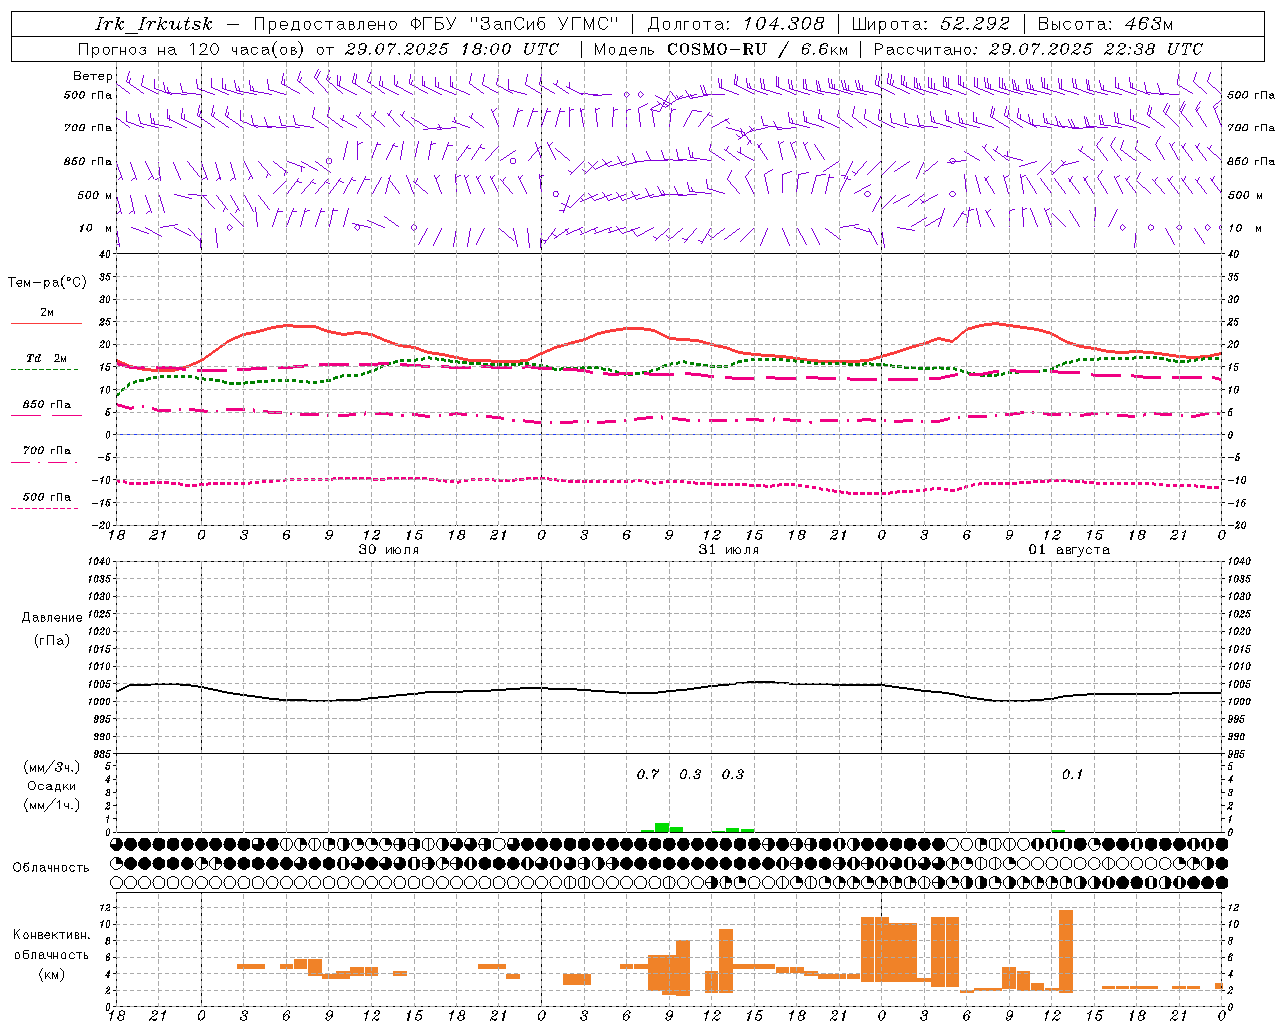The width and height of the screenshot is (1280, 1024).
Task: Click the date label "30 июля"
Action: (389, 550)
